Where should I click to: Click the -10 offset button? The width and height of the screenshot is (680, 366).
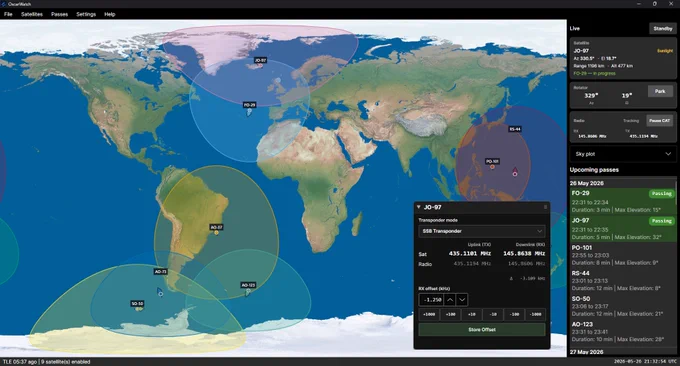click(x=493, y=314)
